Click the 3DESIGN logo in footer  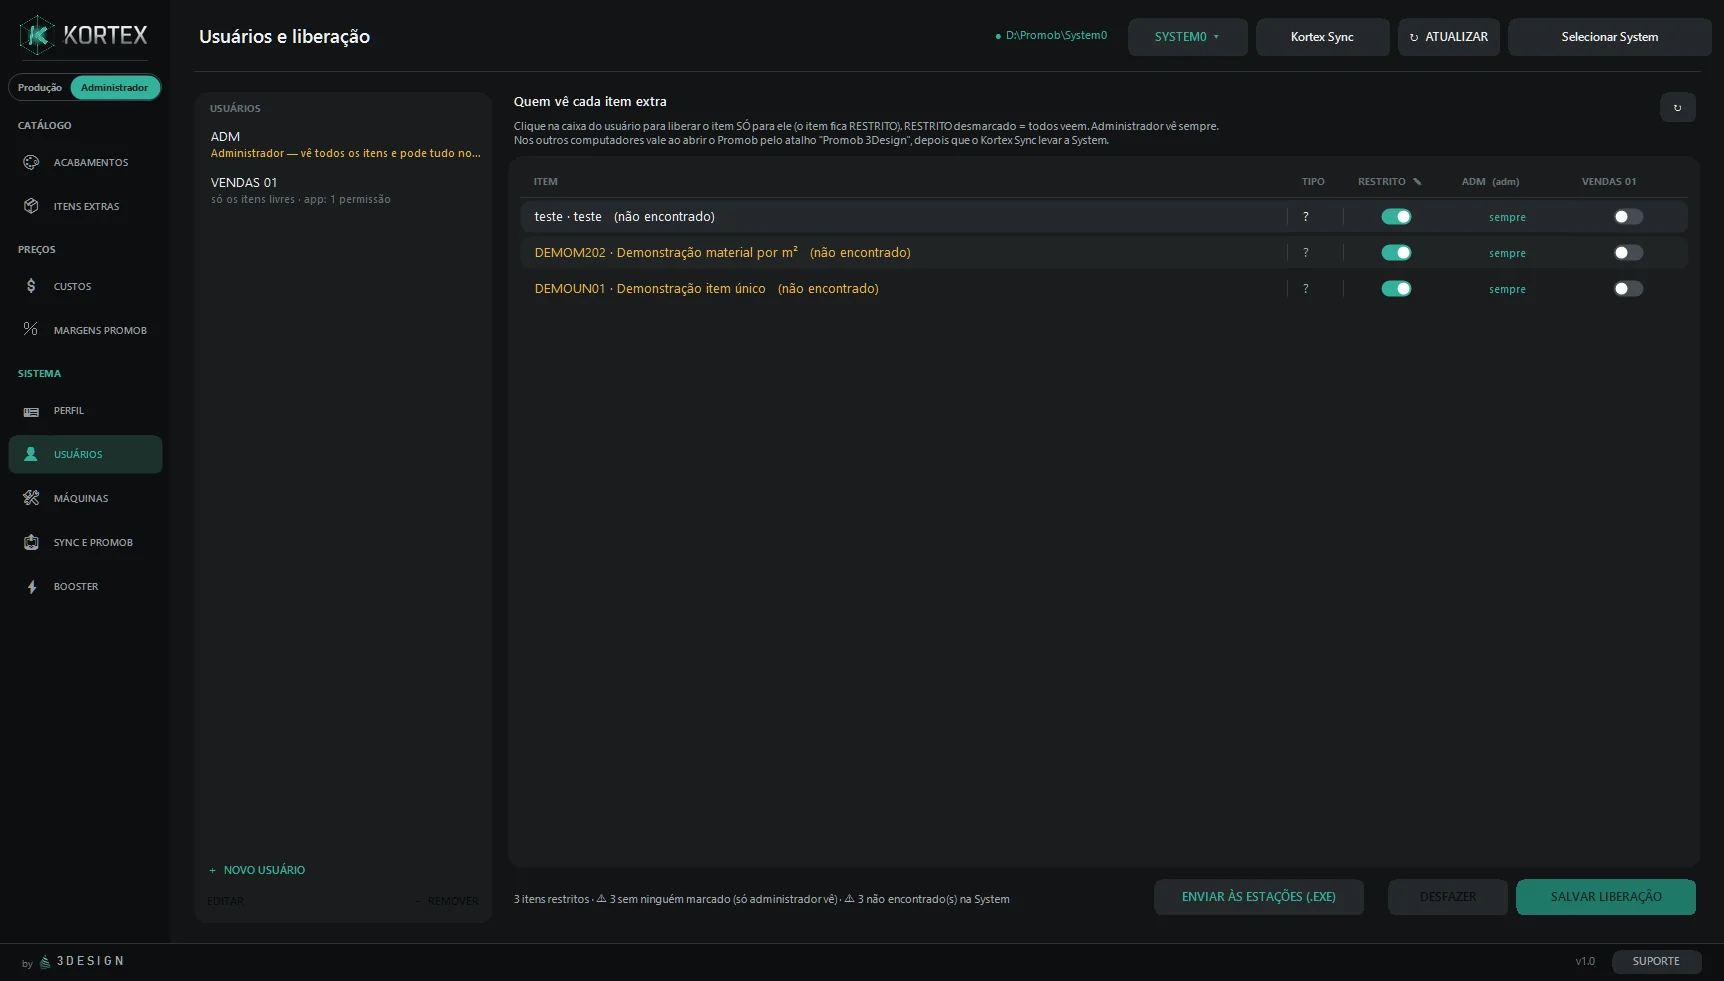click(82, 961)
